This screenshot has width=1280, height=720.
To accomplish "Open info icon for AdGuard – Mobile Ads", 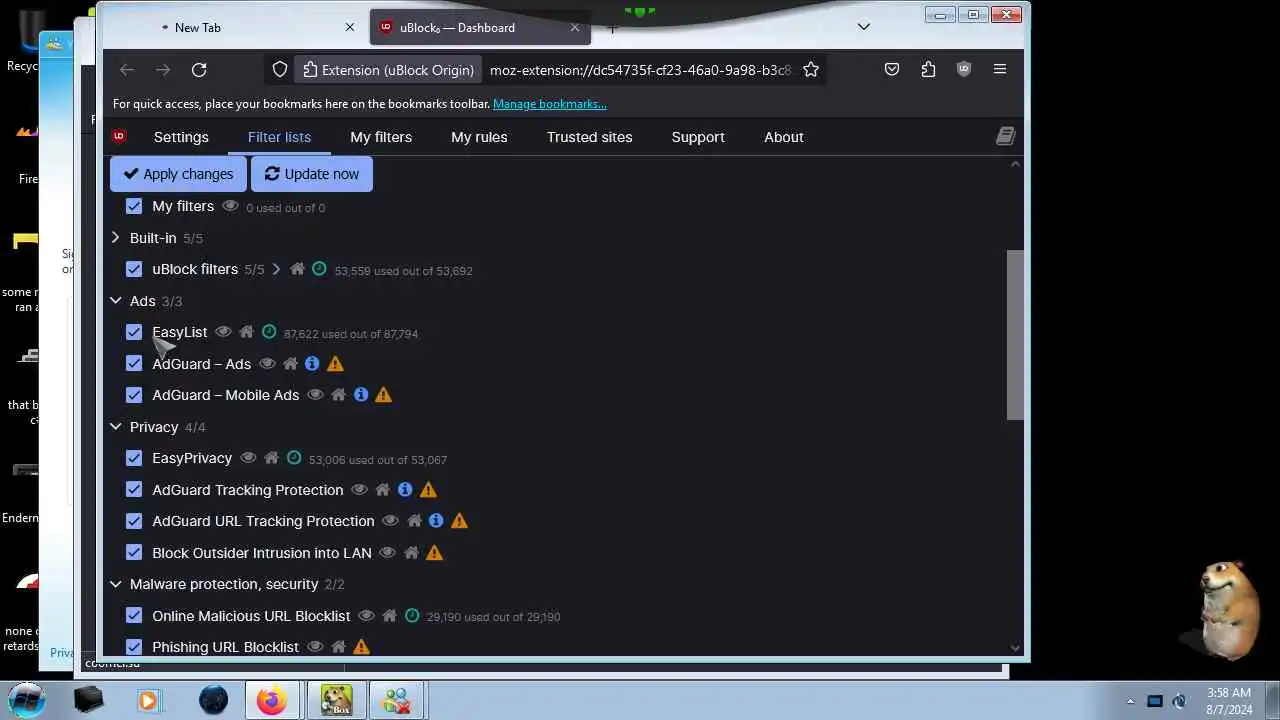I will click(361, 395).
